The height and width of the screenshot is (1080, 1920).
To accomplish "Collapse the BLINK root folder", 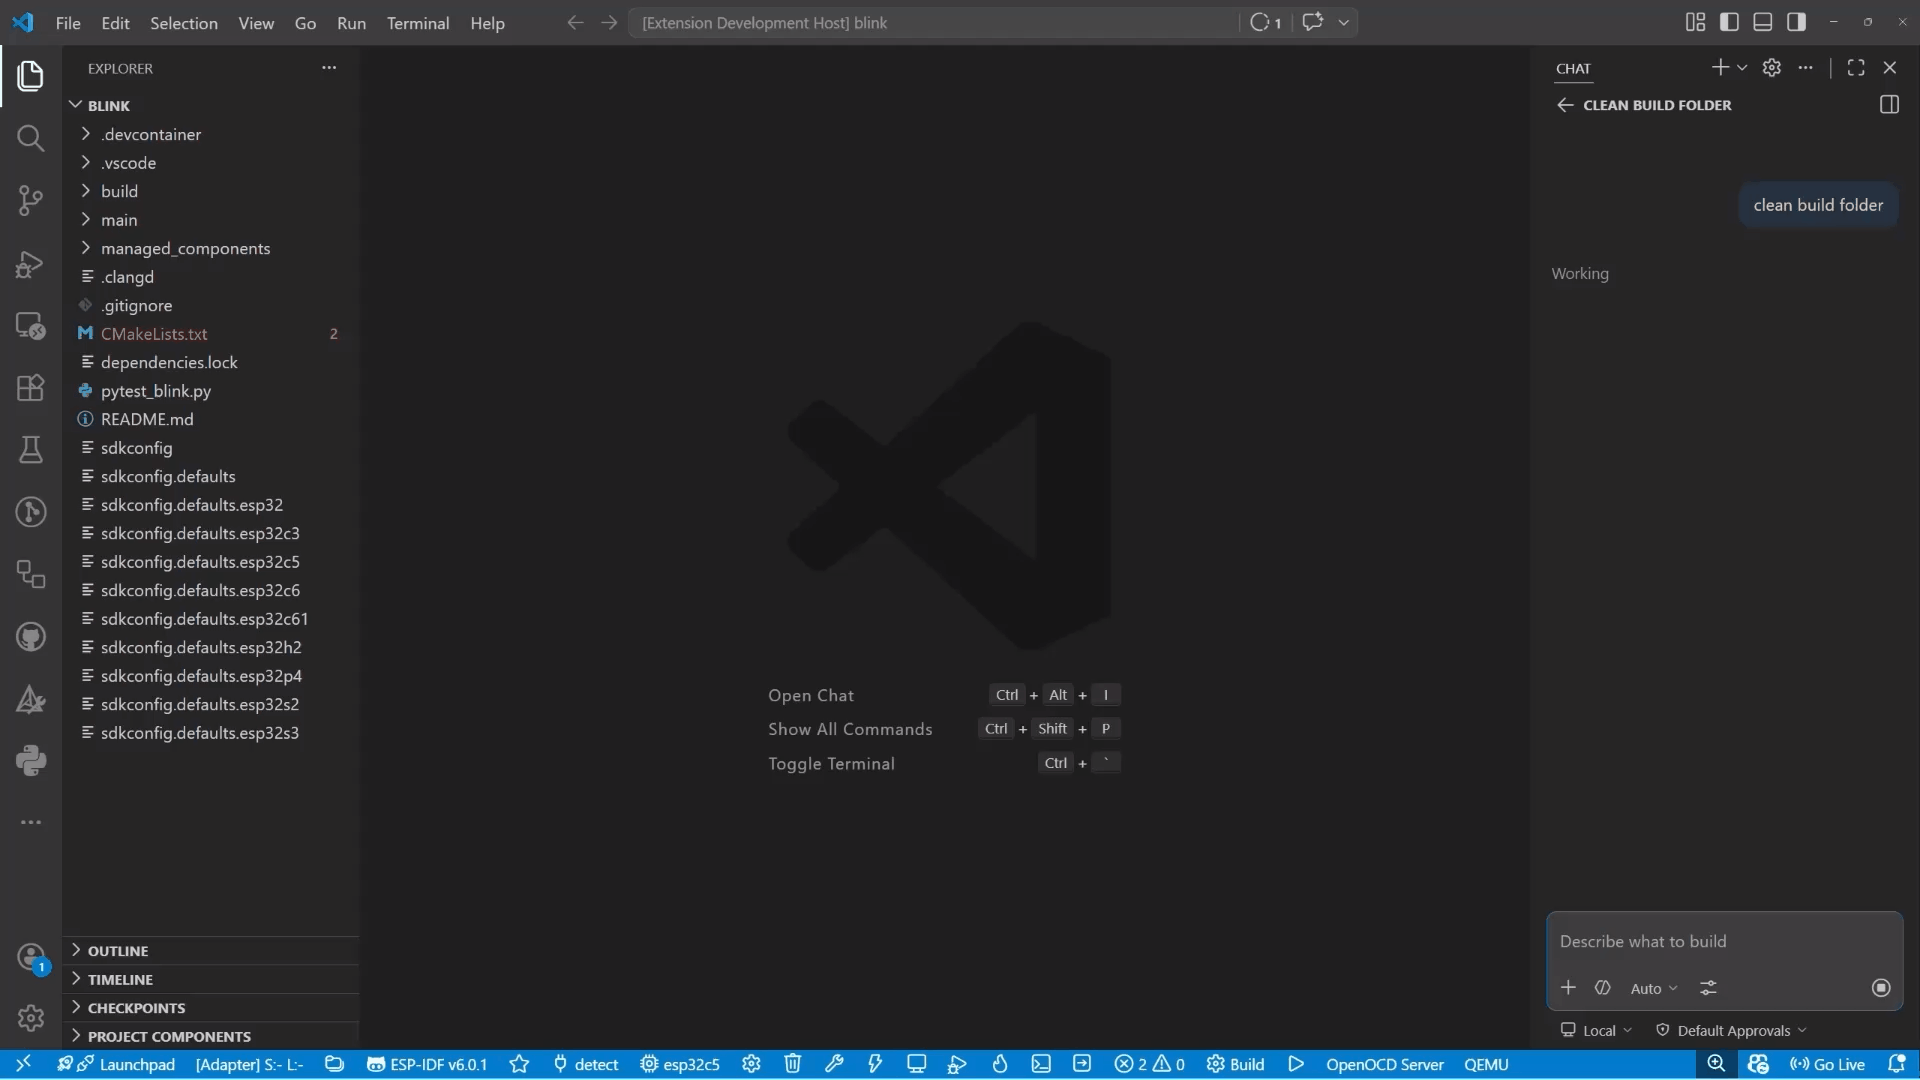I will (210, 106).
